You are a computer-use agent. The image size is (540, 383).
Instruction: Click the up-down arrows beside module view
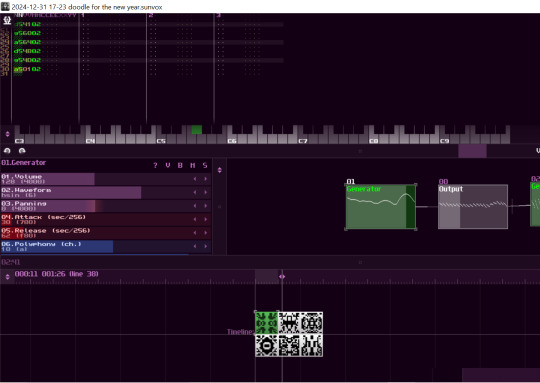(x=220, y=170)
